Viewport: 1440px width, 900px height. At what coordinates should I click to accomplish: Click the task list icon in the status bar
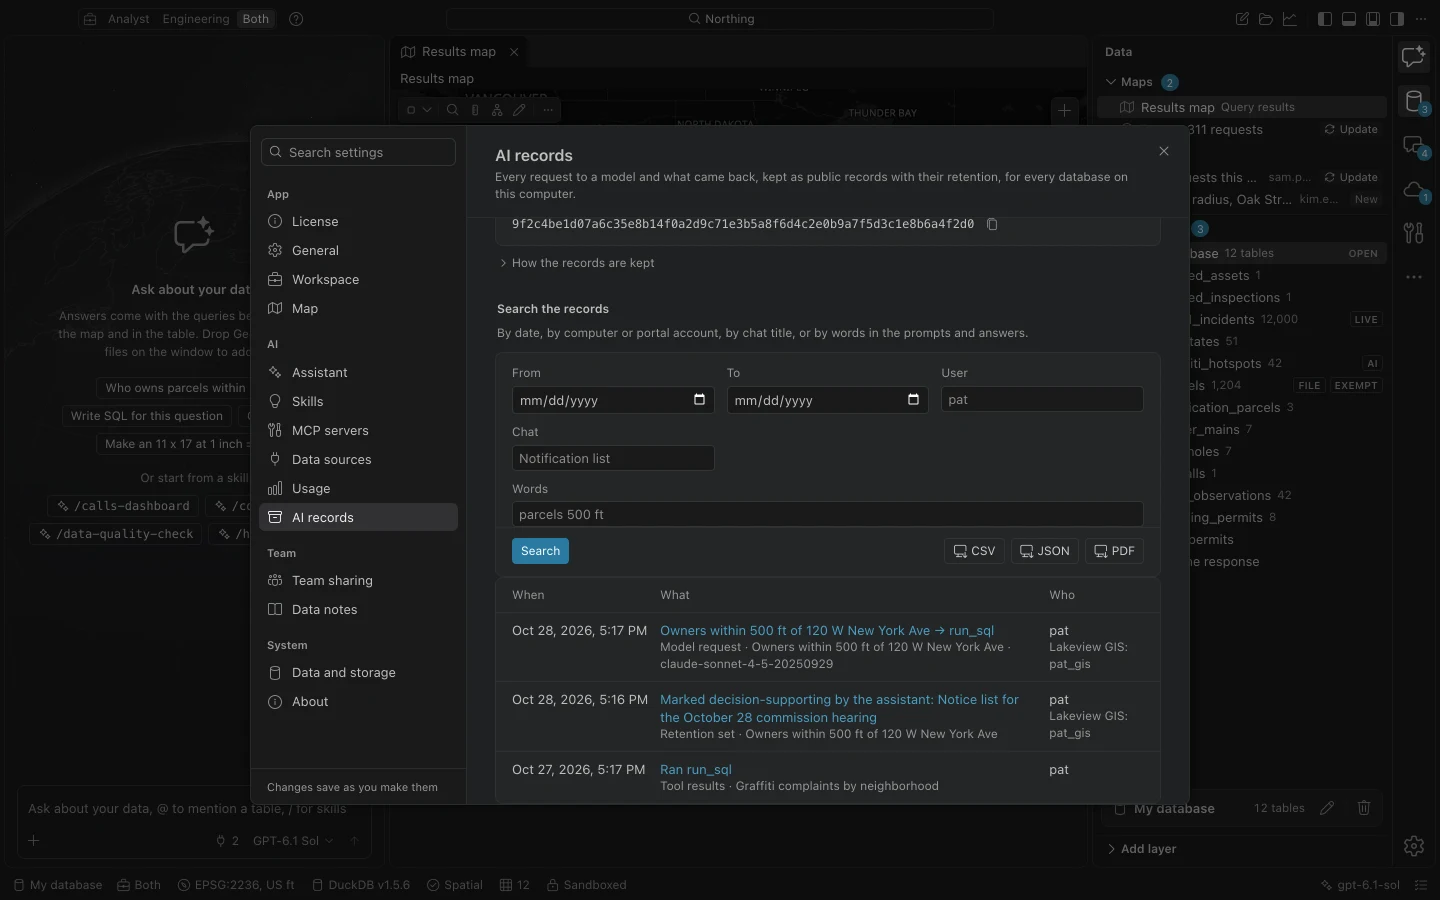[x=1421, y=885]
